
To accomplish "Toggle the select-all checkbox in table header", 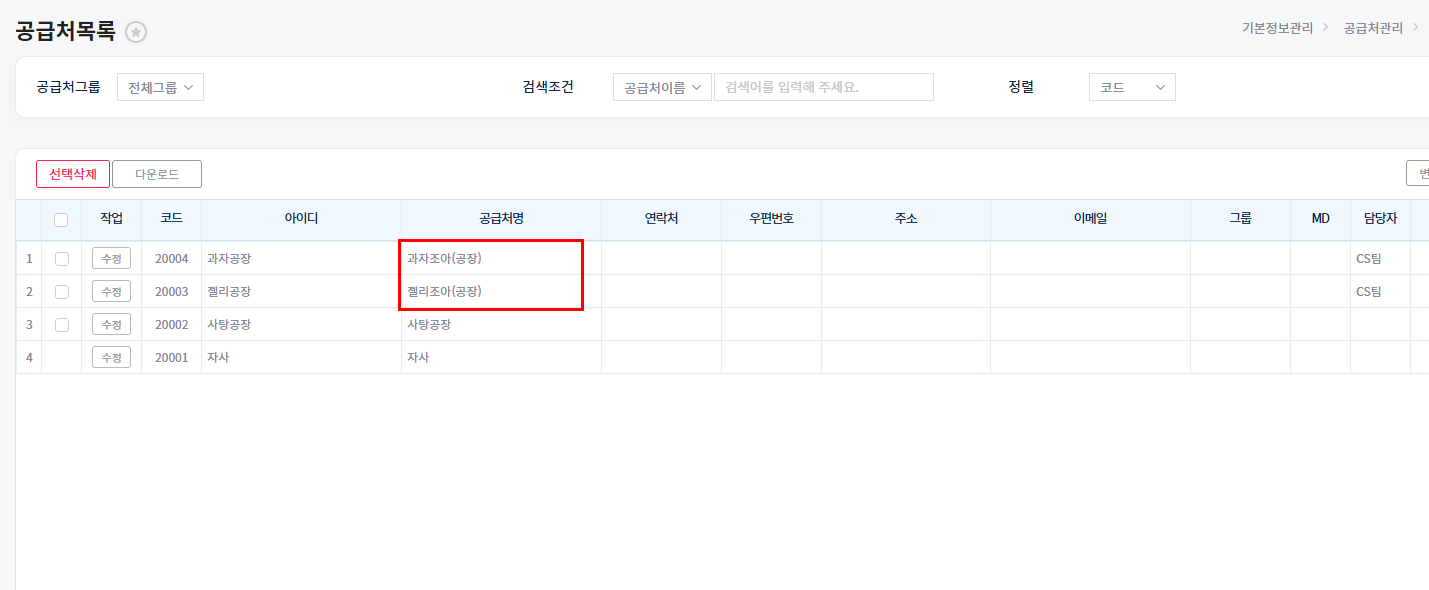I will [x=61, y=220].
